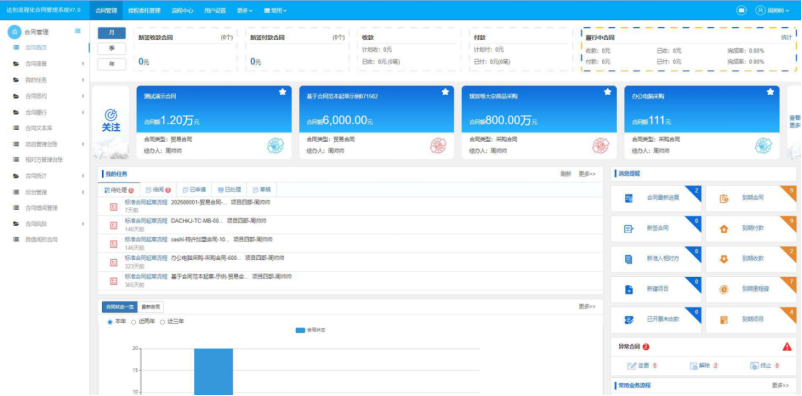
Task: Select the 近三年 radio button
Action: pyautogui.click(x=163, y=322)
